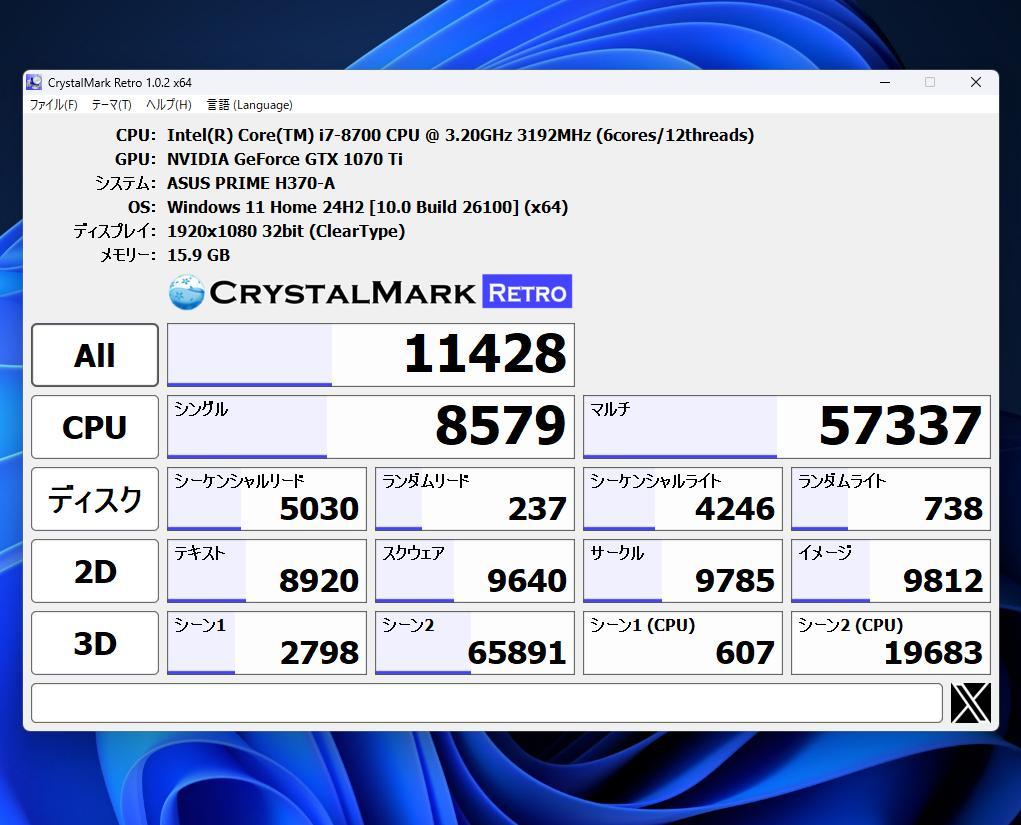Close the CrystalMark Retro window
Screen dimensions: 1021x825
975,82
